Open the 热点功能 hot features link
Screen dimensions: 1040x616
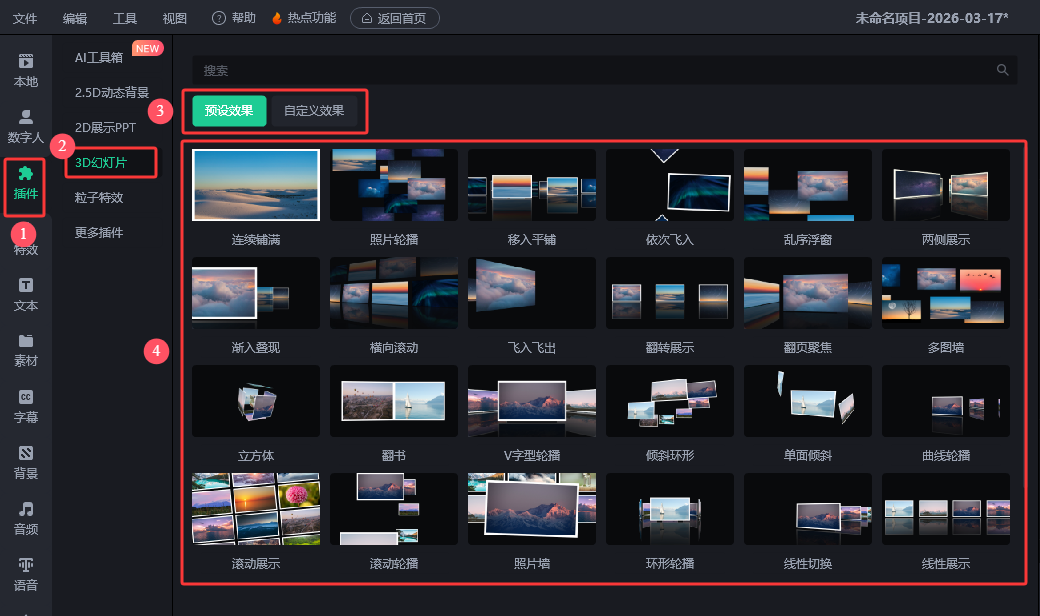click(305, 19)
